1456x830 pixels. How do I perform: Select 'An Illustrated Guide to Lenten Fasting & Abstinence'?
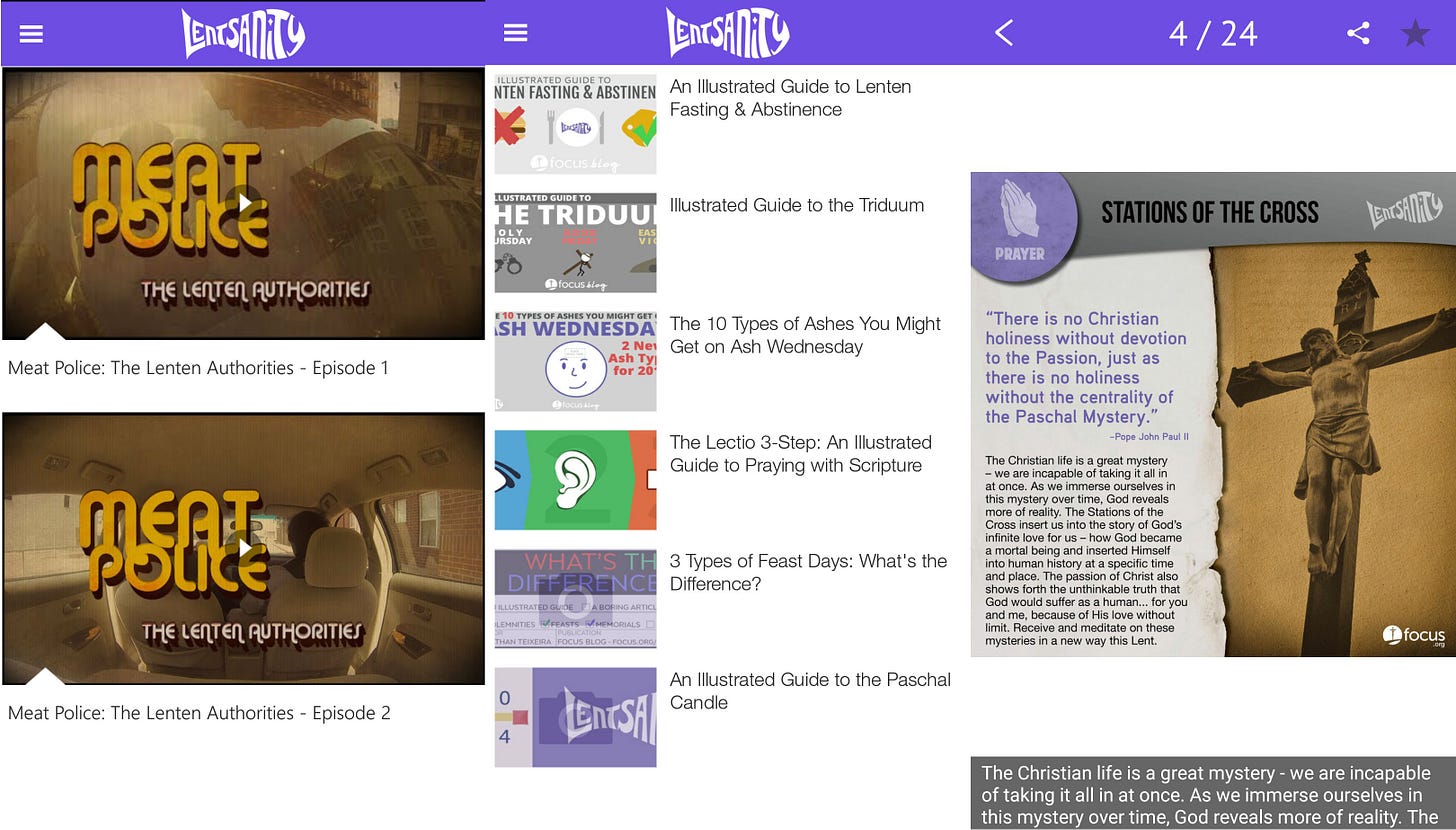pyautogui.click(x=790, y=98)
